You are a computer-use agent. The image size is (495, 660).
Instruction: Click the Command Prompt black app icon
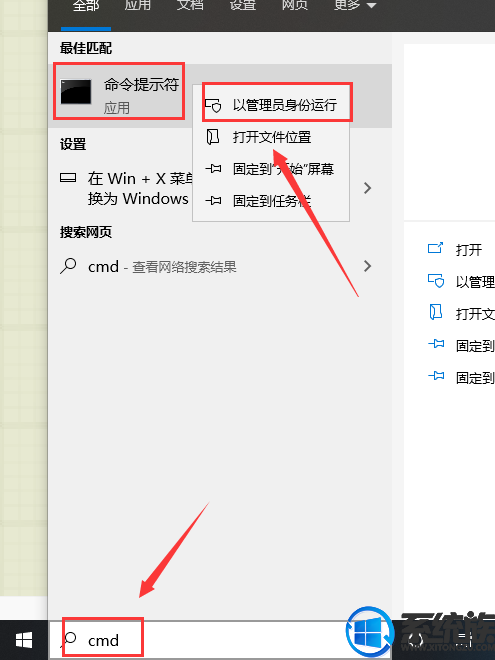pyautogui.click(x=76, y=91)
